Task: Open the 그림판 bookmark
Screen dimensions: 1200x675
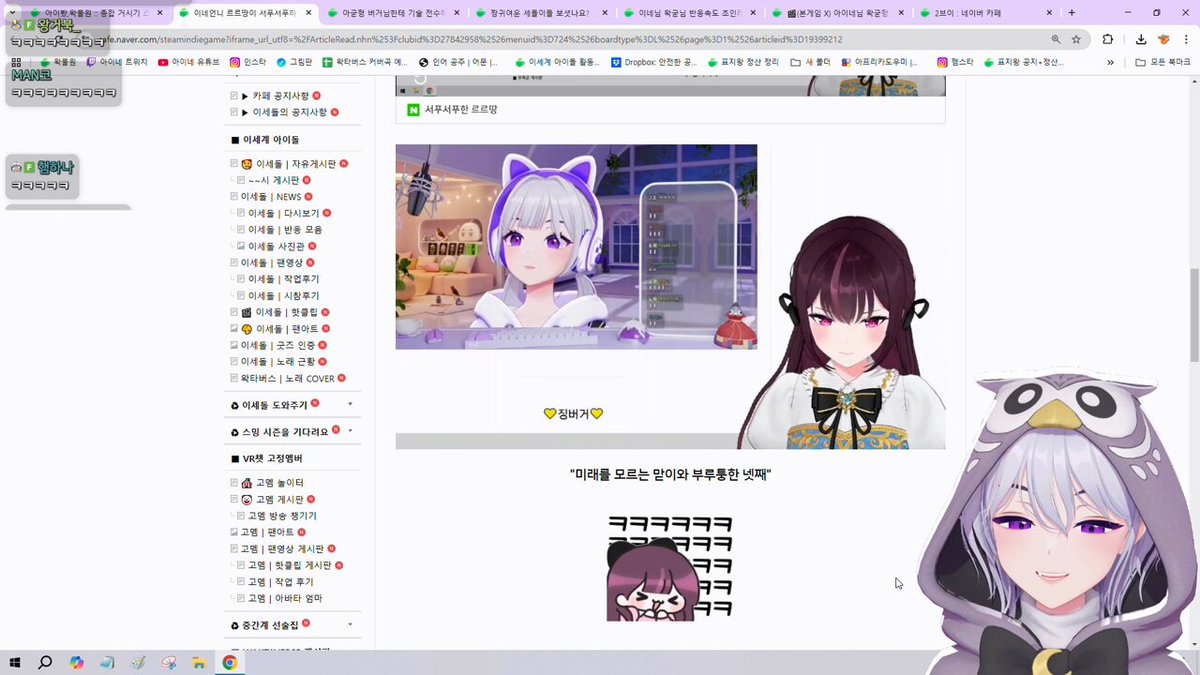Action: point(294,62)
